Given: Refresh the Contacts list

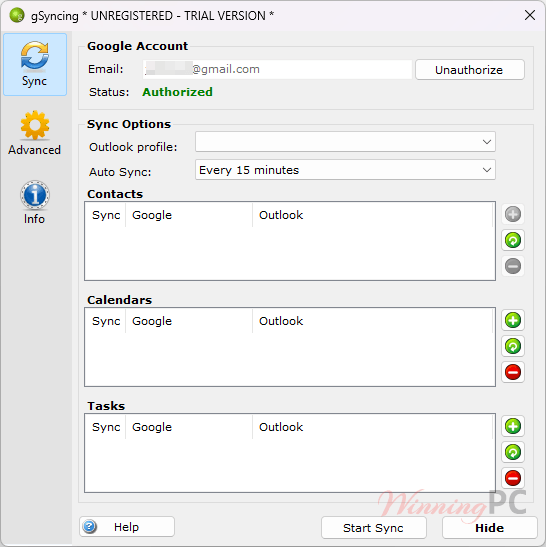Looking at the screenshot, I should pos(513,240).
